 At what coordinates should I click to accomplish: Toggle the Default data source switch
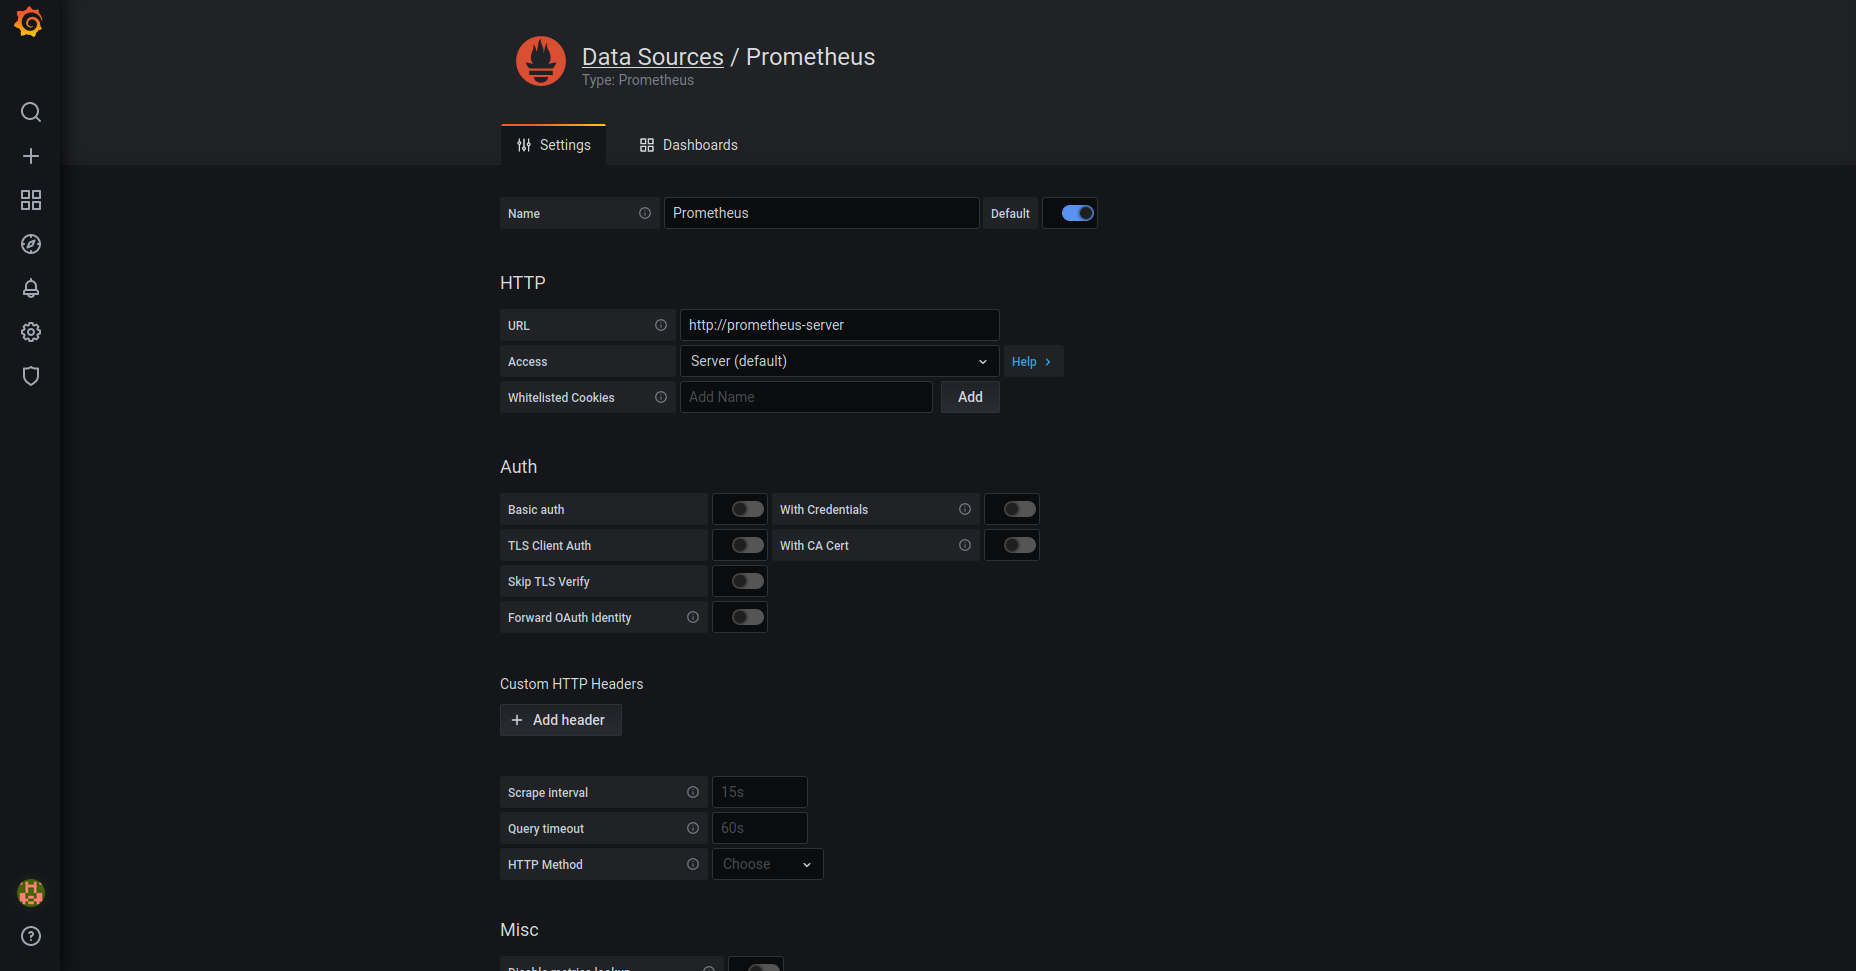1077,213
